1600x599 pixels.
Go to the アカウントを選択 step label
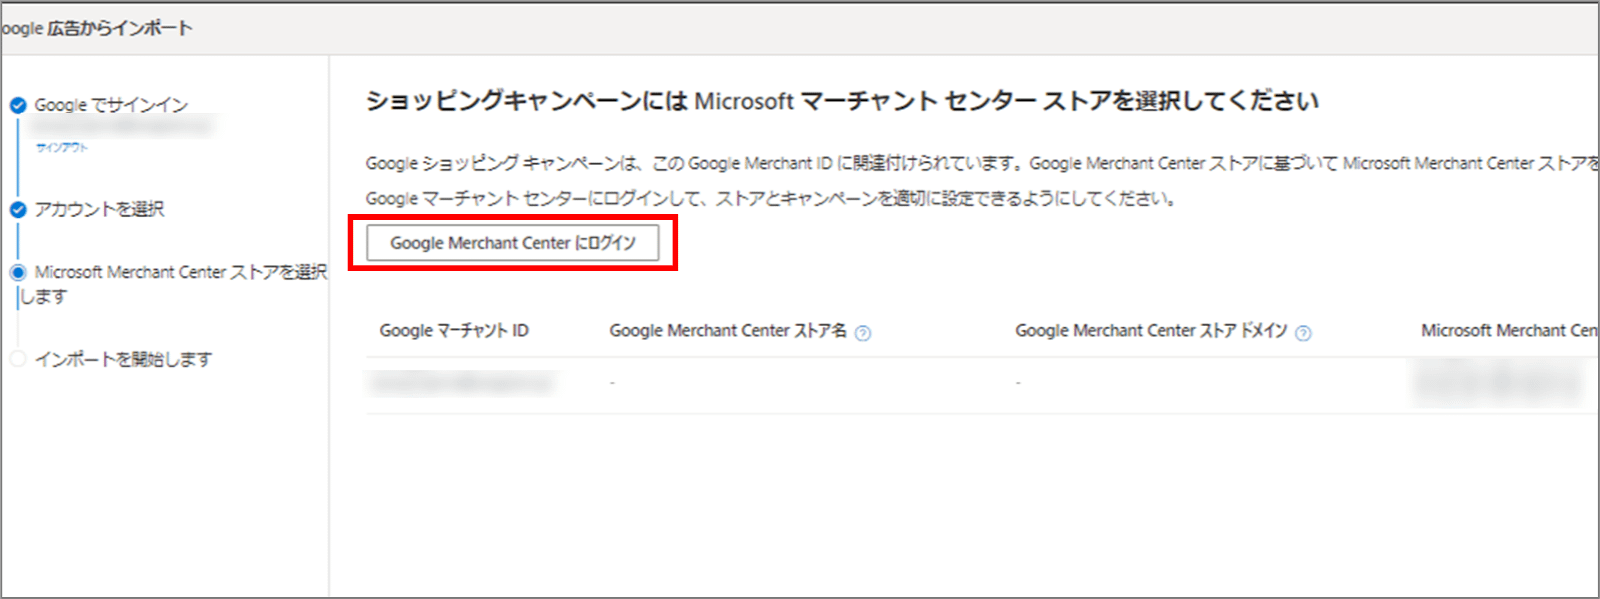point(99,209)
